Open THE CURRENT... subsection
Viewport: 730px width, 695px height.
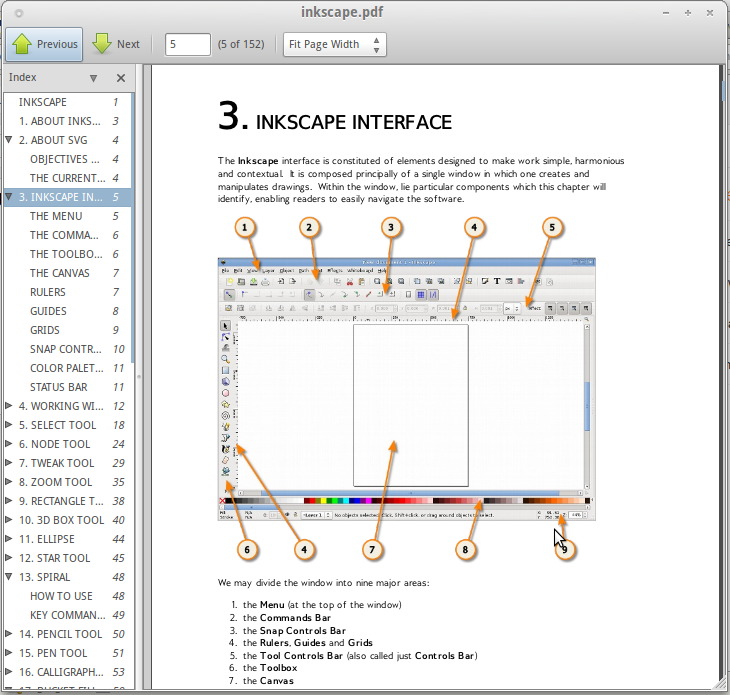click(x=68, y=178)
